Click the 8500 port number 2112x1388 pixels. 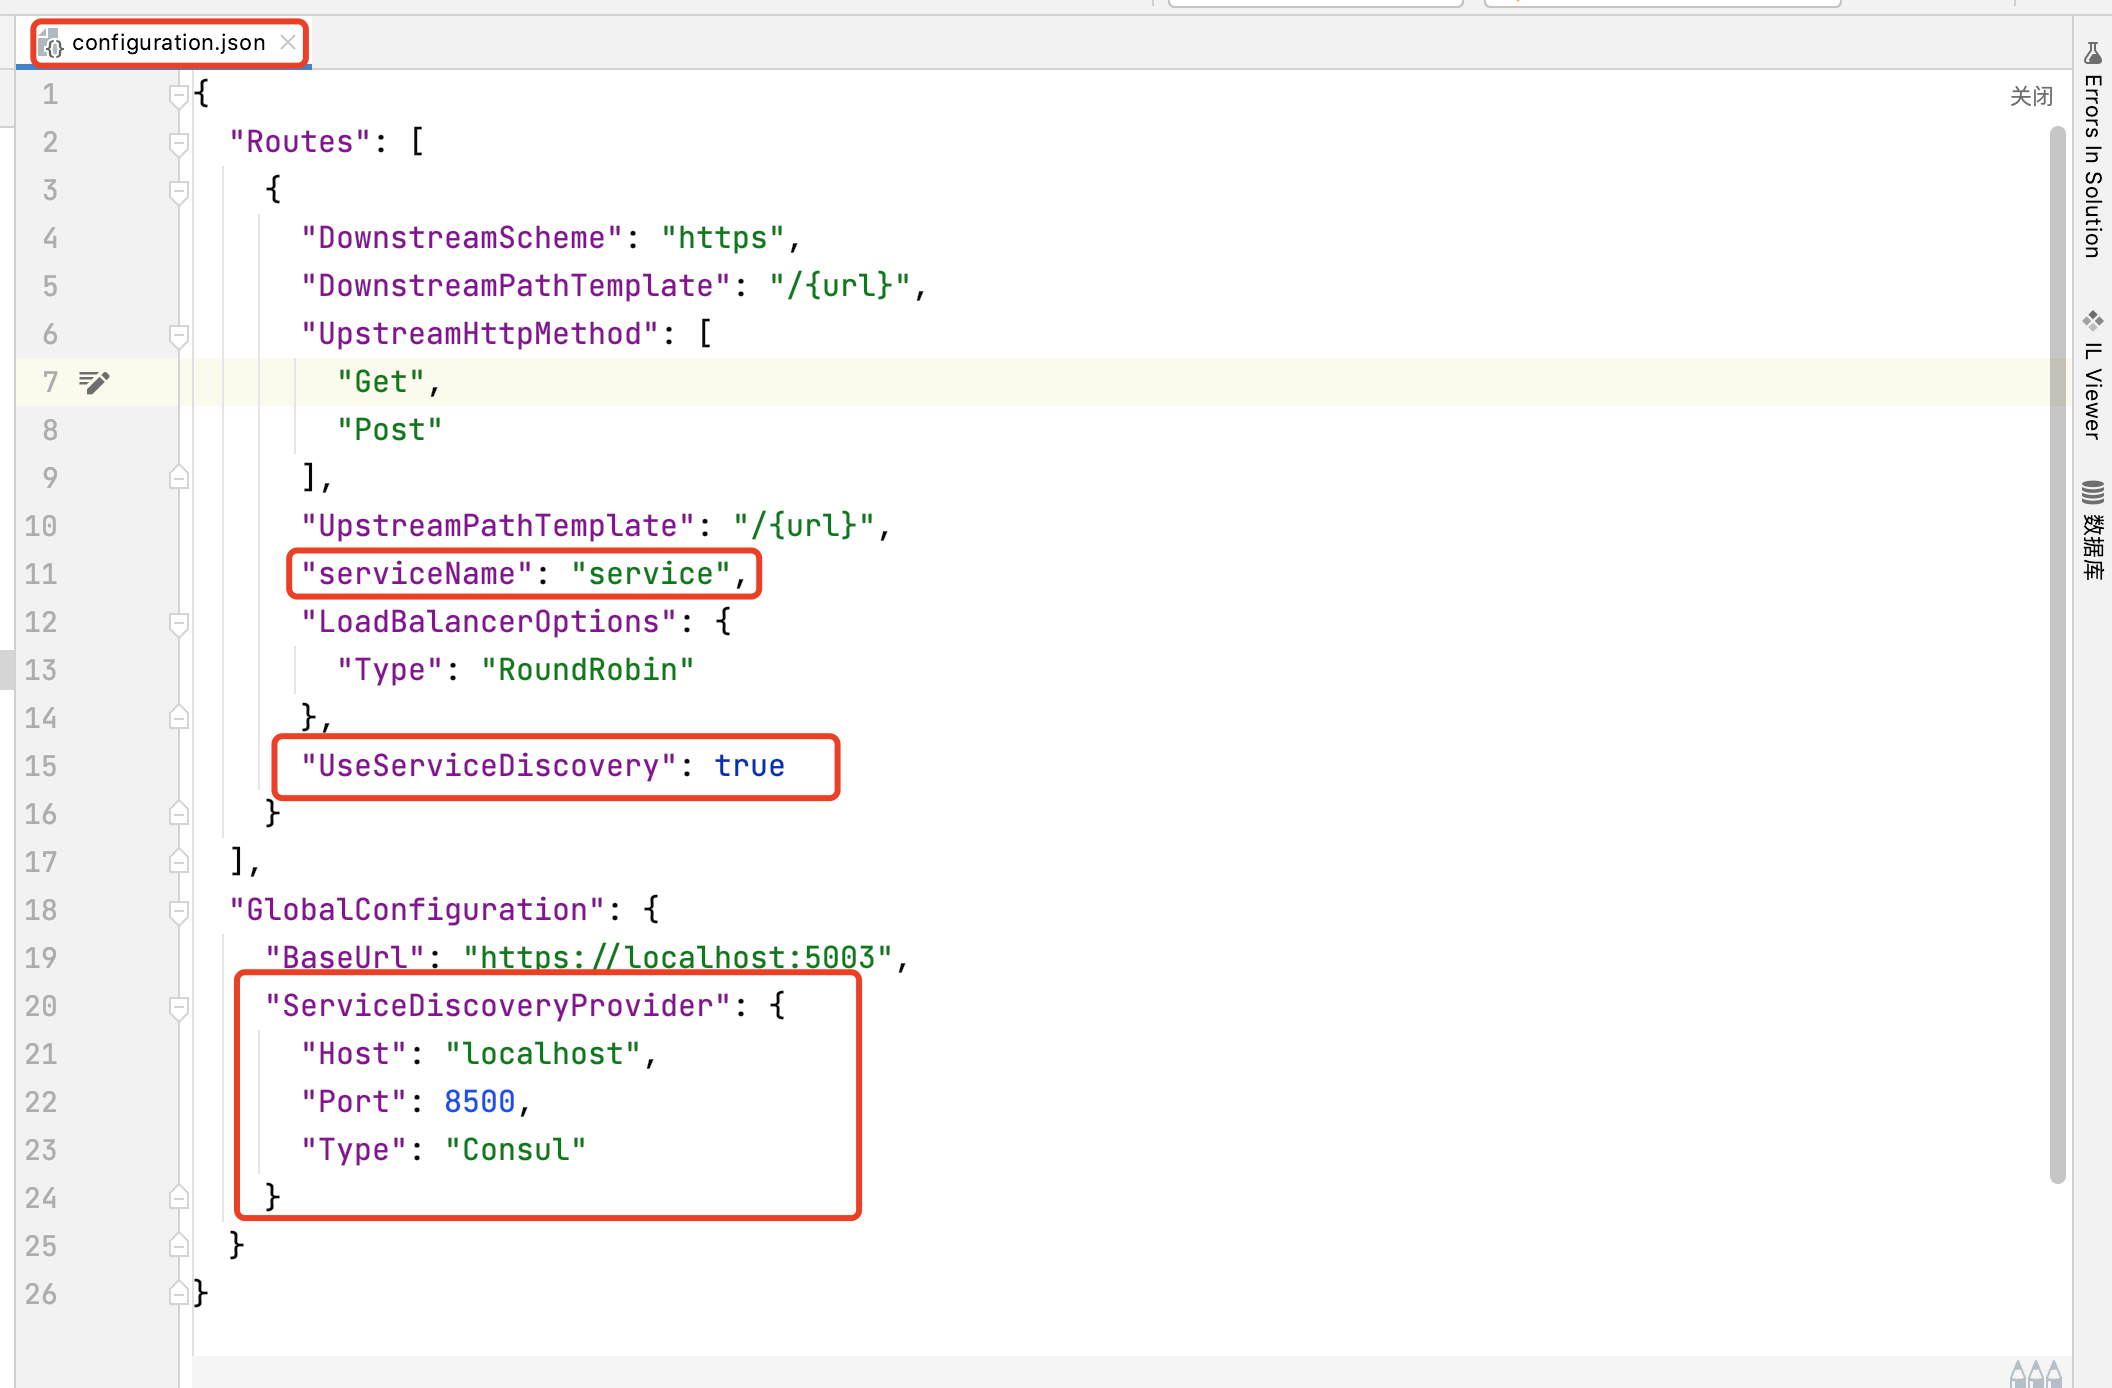pyautogui.click(x=480, y=1102)
